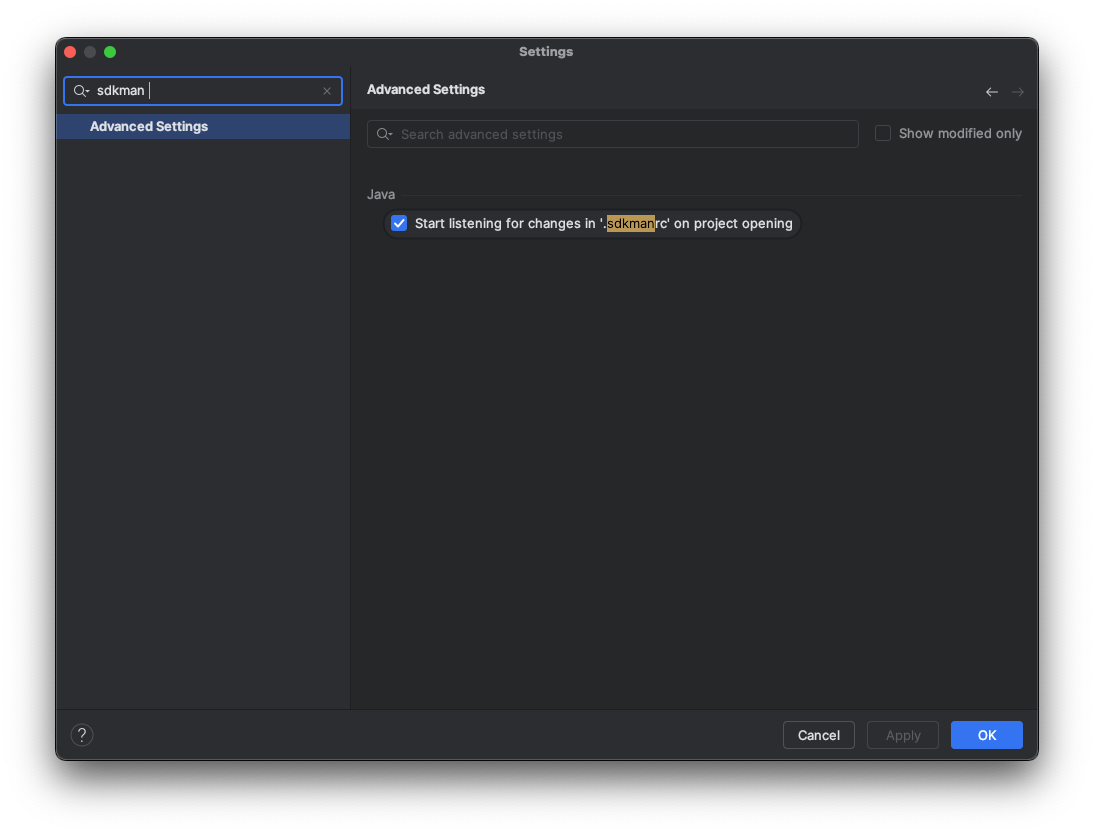Navigate forward using the right arrow icon
The width and height of the screenshot is (1094, 834).
[x=1018, y=91]
